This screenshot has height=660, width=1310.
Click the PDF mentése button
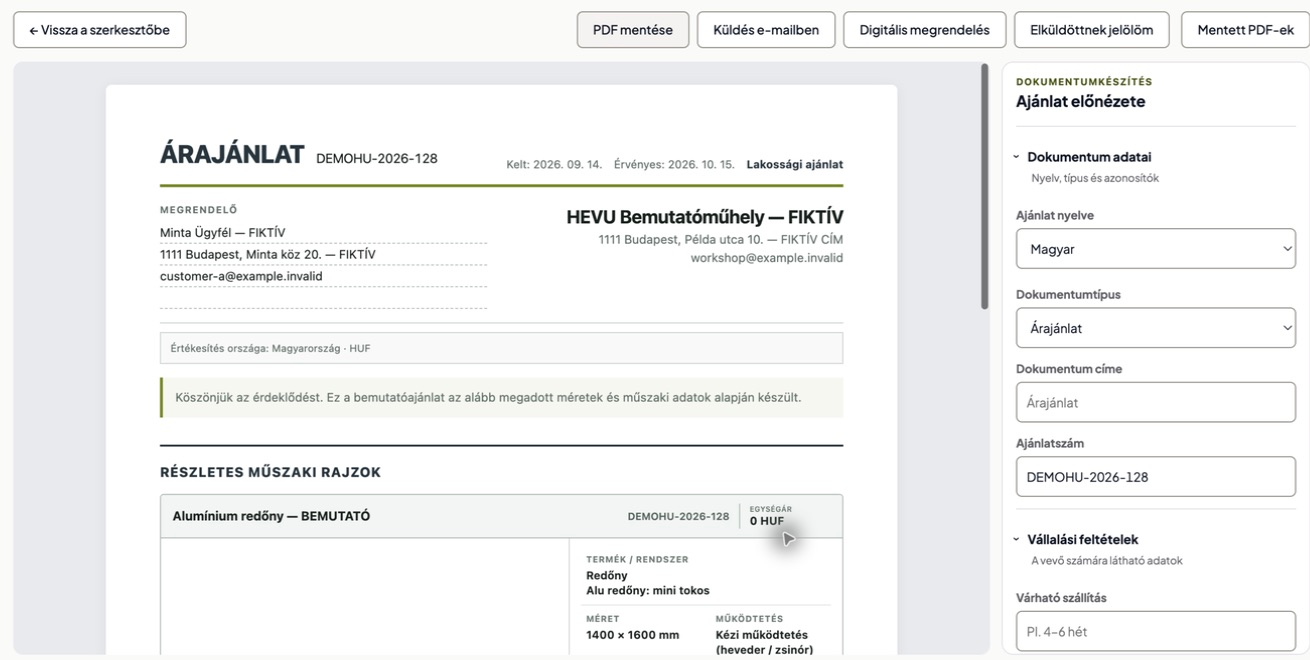pos(633,30)
